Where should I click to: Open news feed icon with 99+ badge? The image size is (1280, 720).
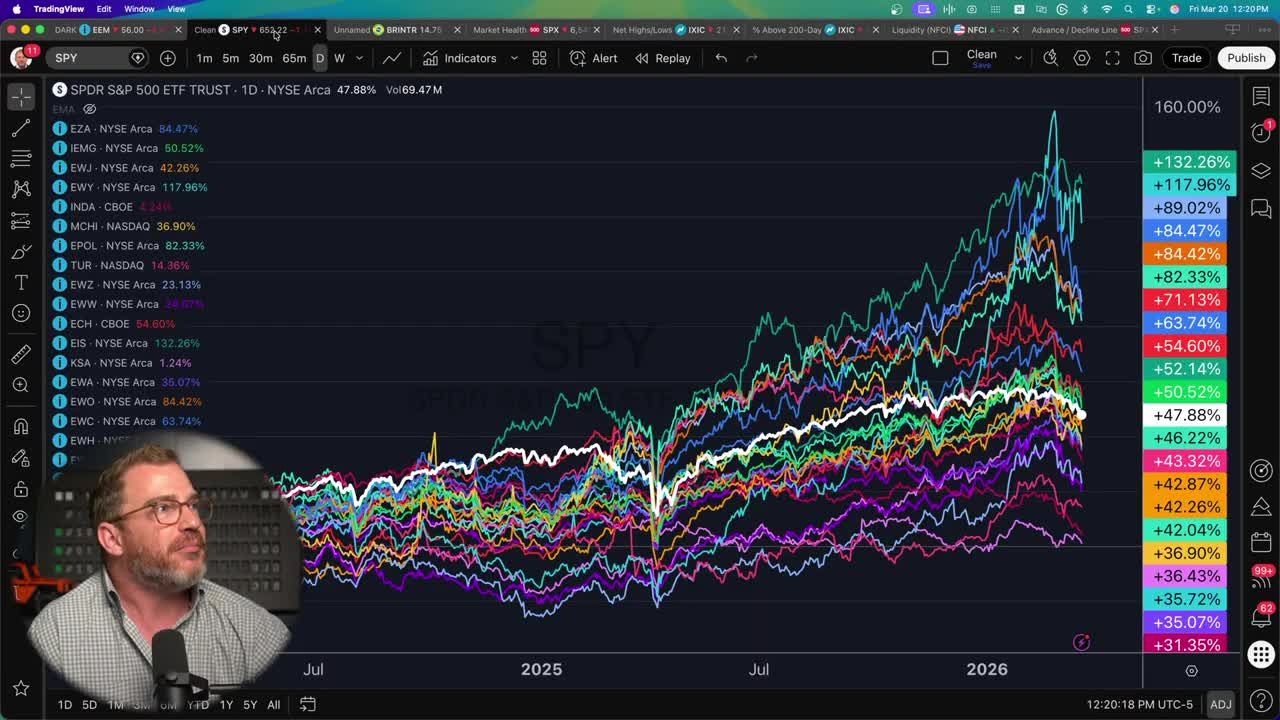1261,580
